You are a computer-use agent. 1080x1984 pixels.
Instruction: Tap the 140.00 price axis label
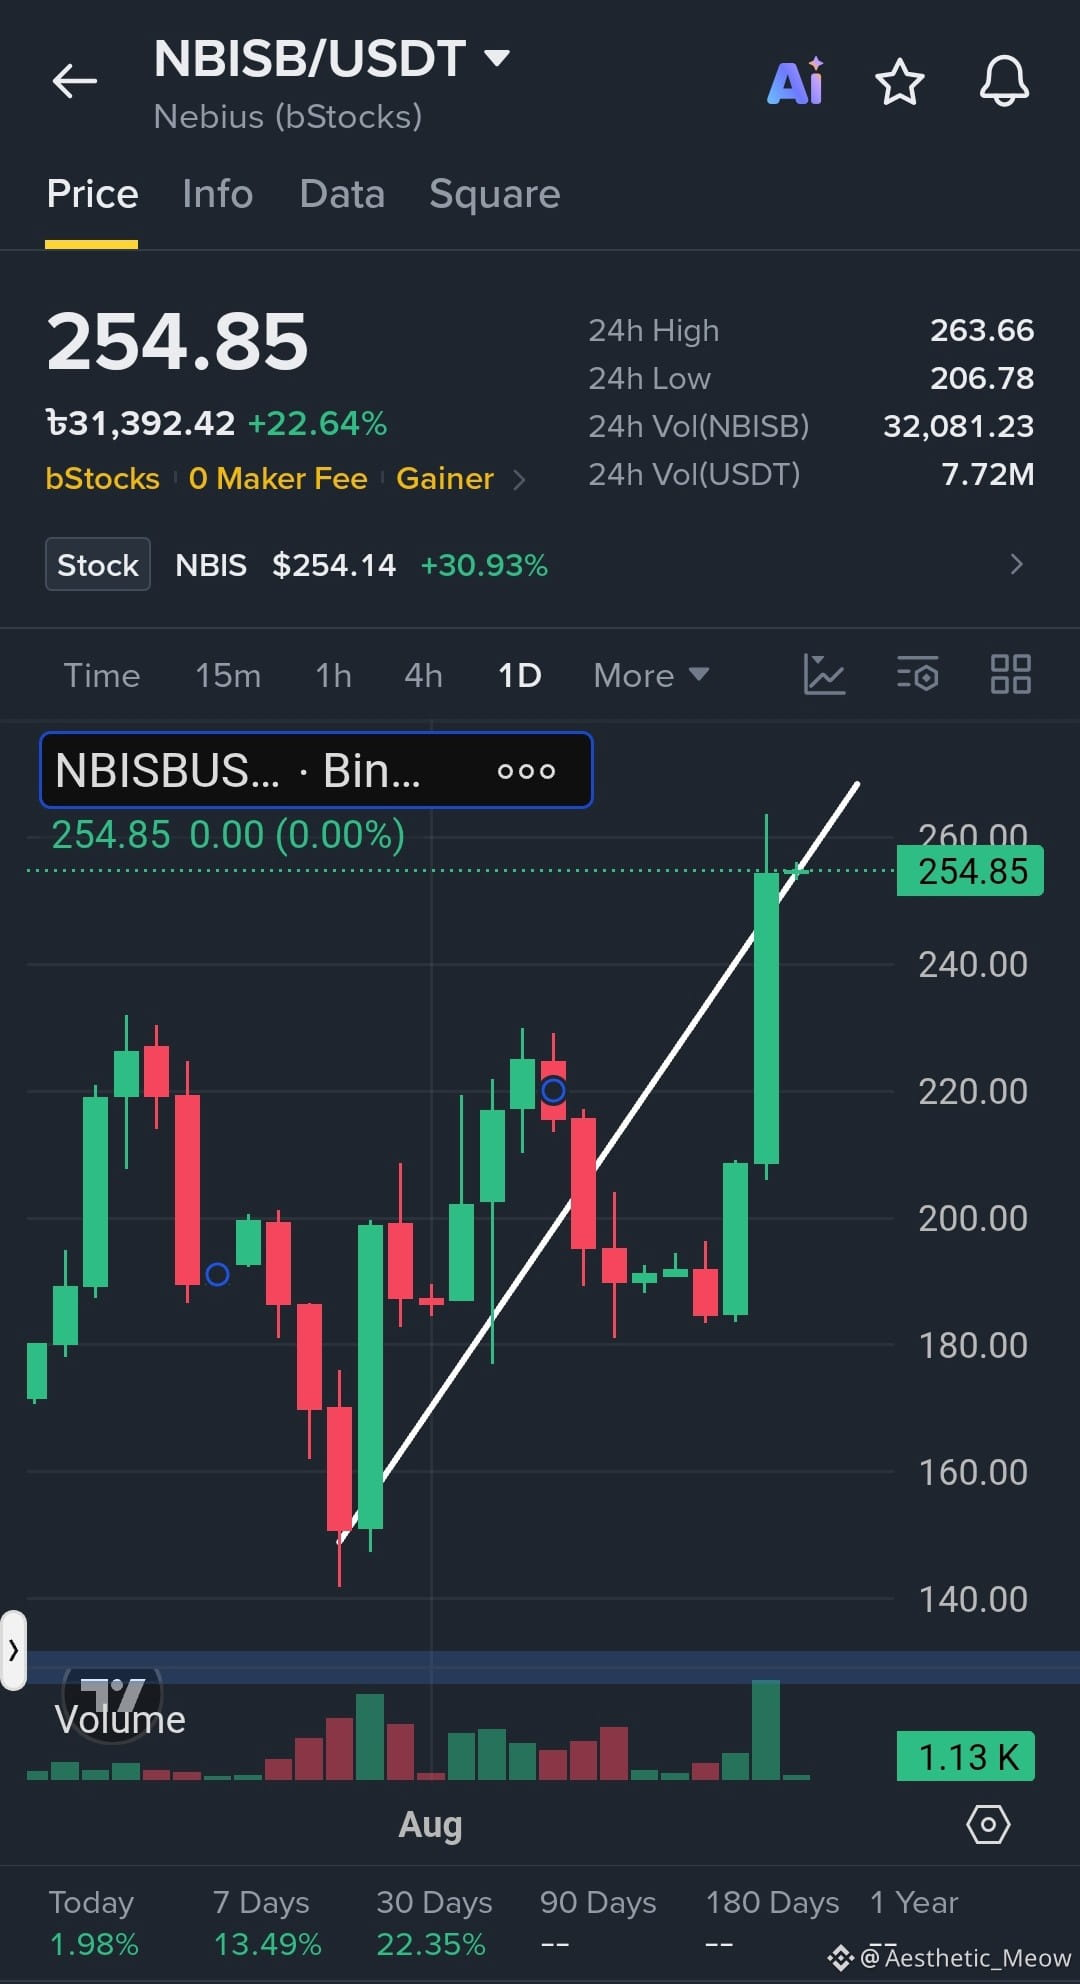pyautogui.click(x=972, y=1600)
